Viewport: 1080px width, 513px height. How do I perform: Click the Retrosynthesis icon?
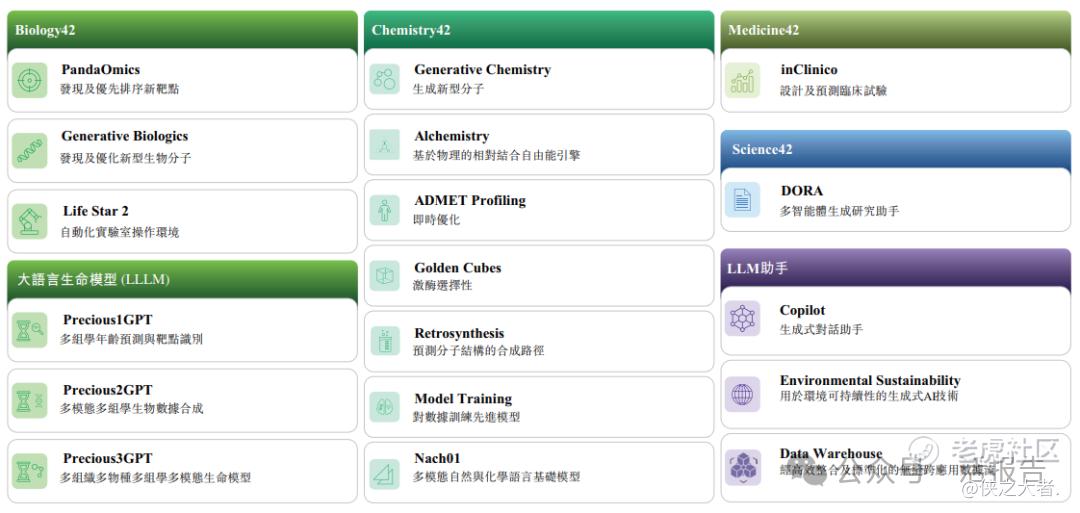[x=384, y=341]
